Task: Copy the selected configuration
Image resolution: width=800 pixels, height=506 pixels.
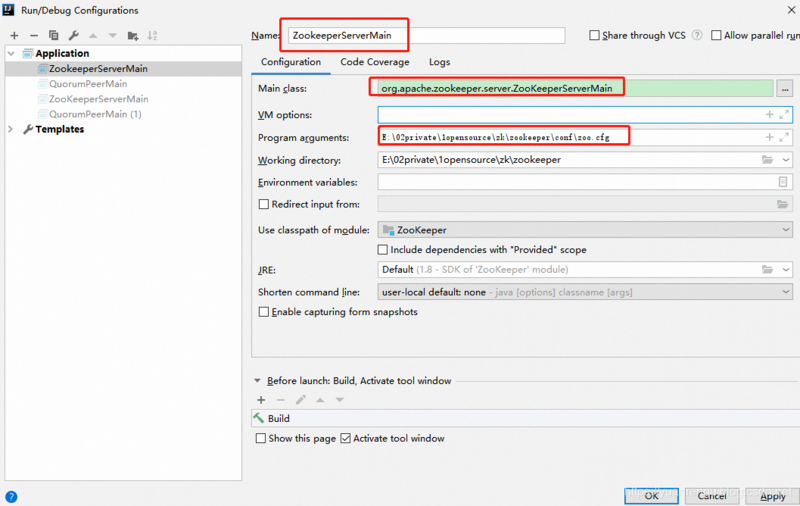Action: click(54, 35)
